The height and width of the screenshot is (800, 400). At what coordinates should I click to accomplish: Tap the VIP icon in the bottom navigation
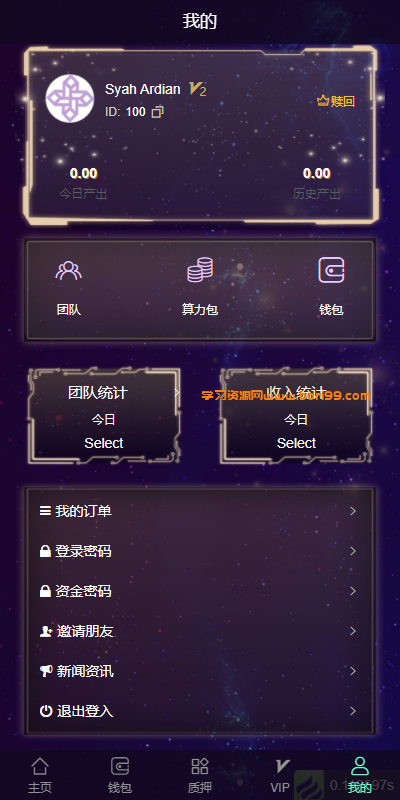(x=282, y=766)
